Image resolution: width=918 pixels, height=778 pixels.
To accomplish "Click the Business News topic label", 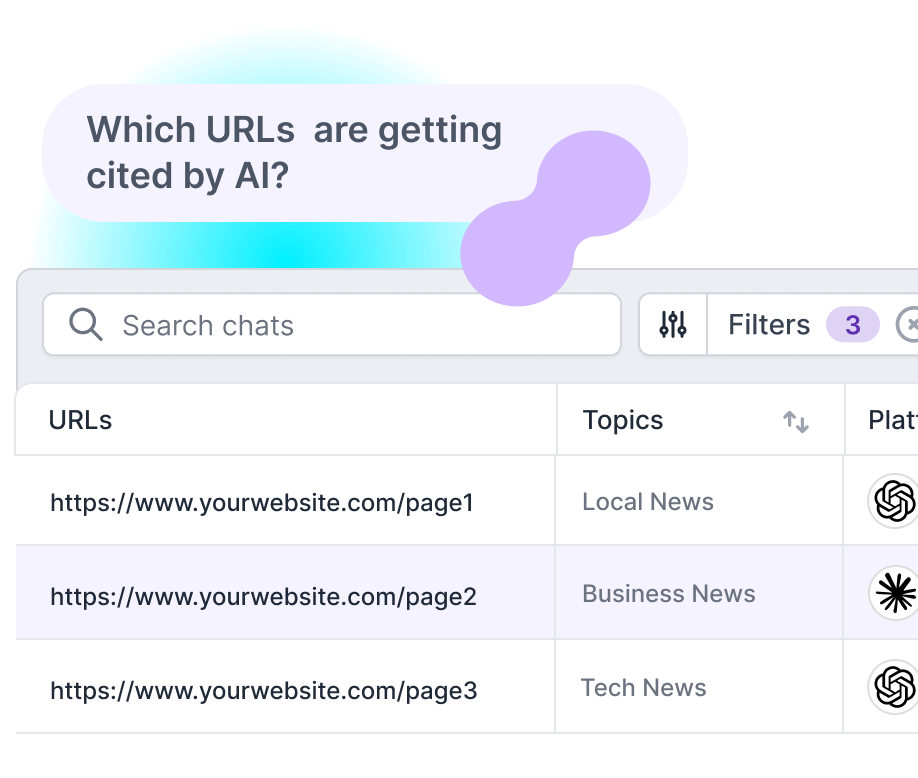I will (668, 594).
